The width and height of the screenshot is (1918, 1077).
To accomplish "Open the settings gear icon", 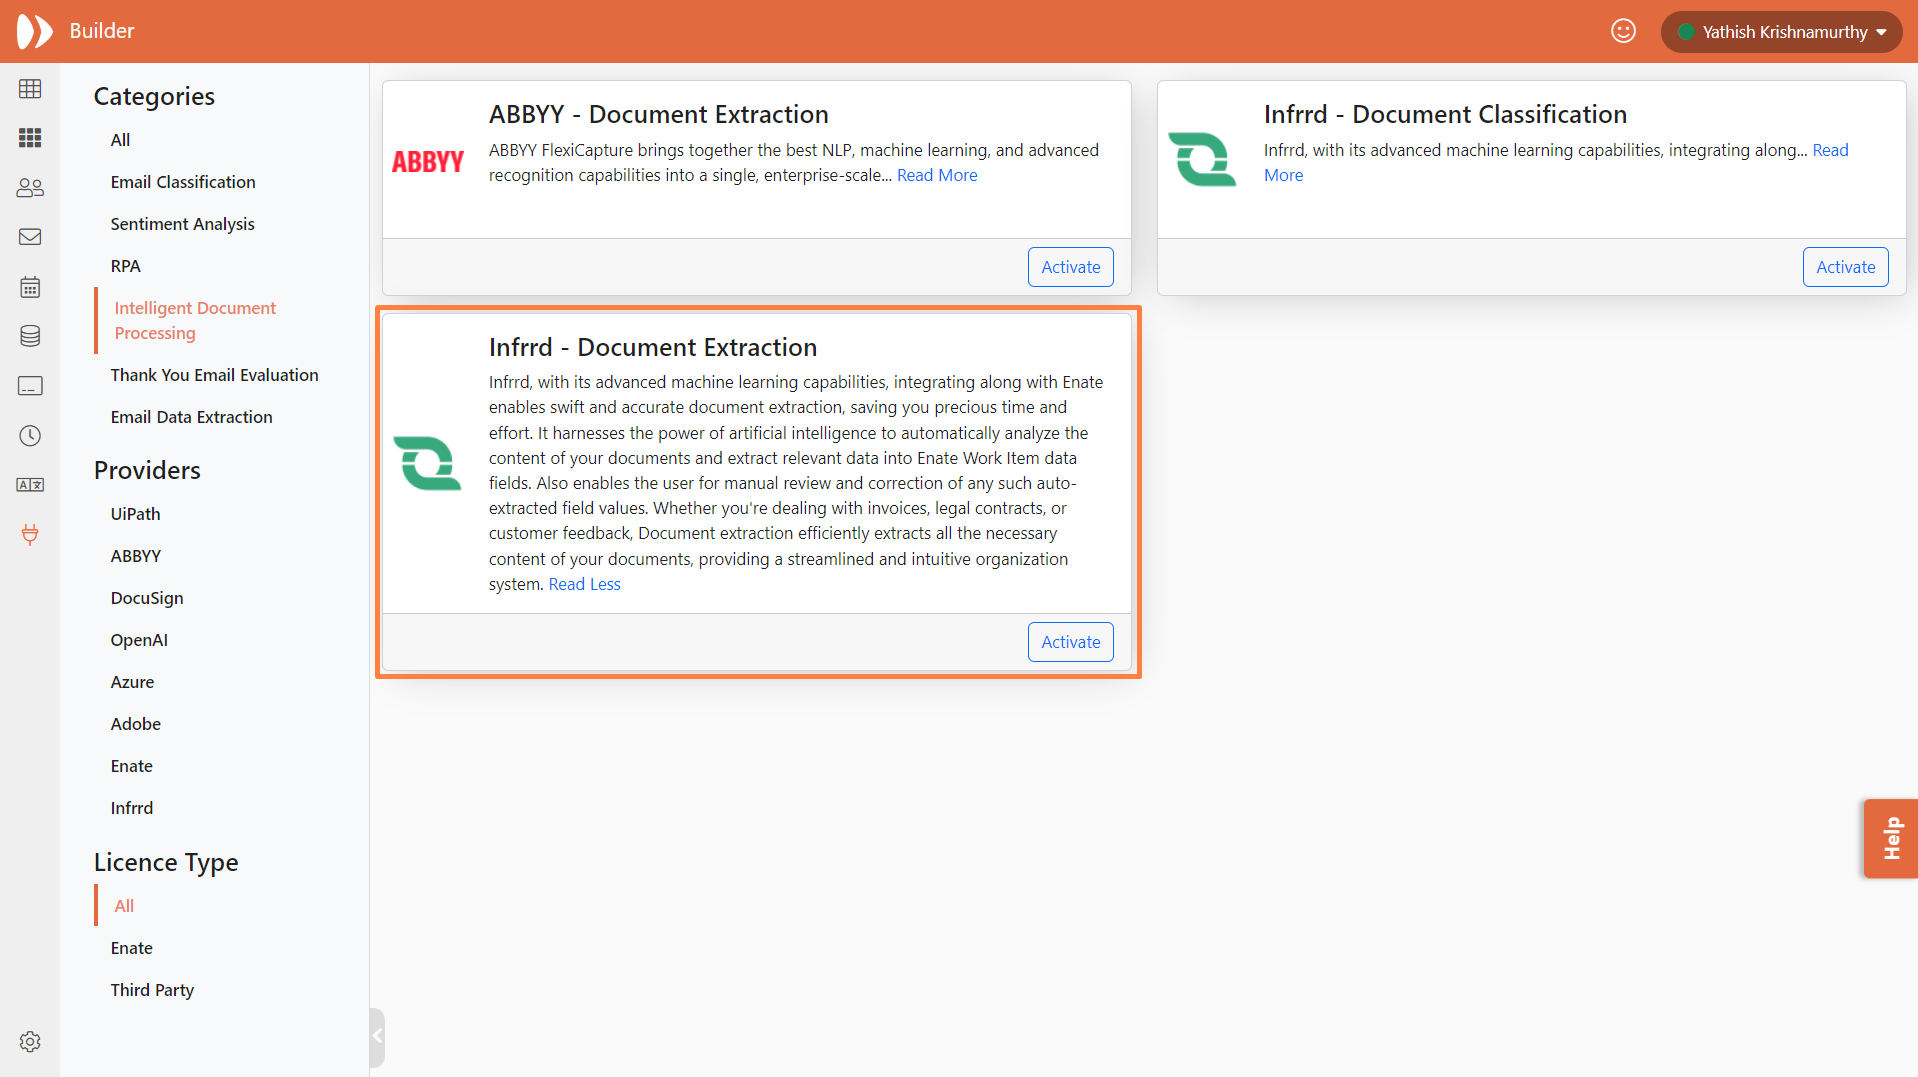I will pos(30,1042).
